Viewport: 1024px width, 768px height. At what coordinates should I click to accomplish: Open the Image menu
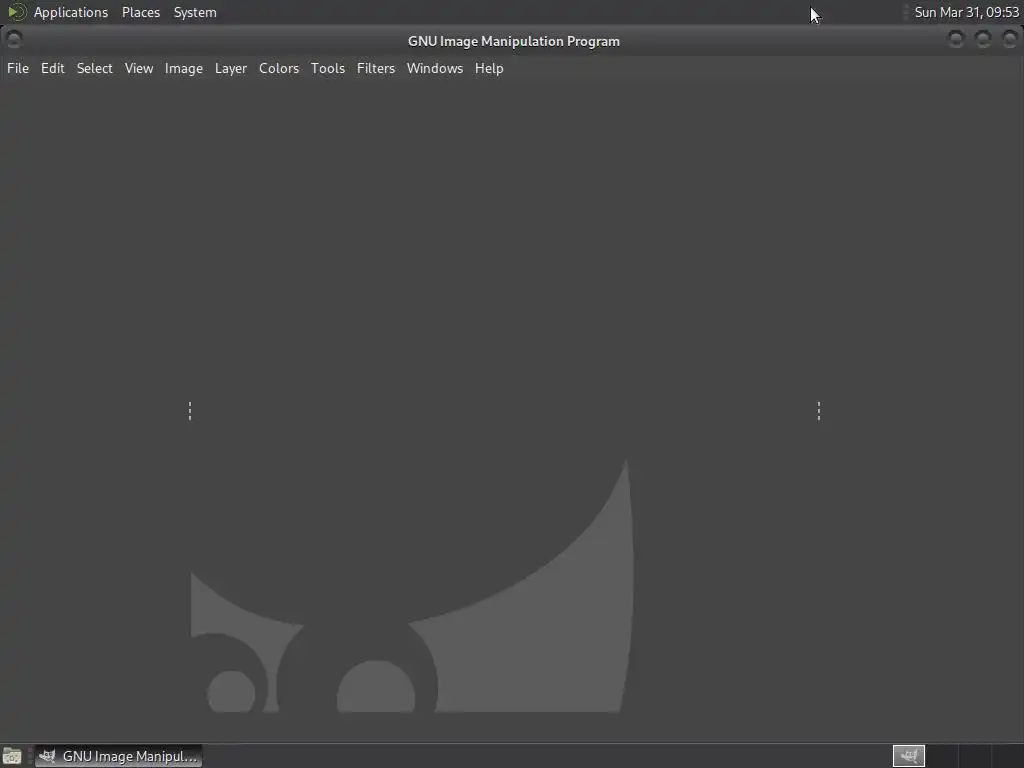184,69
